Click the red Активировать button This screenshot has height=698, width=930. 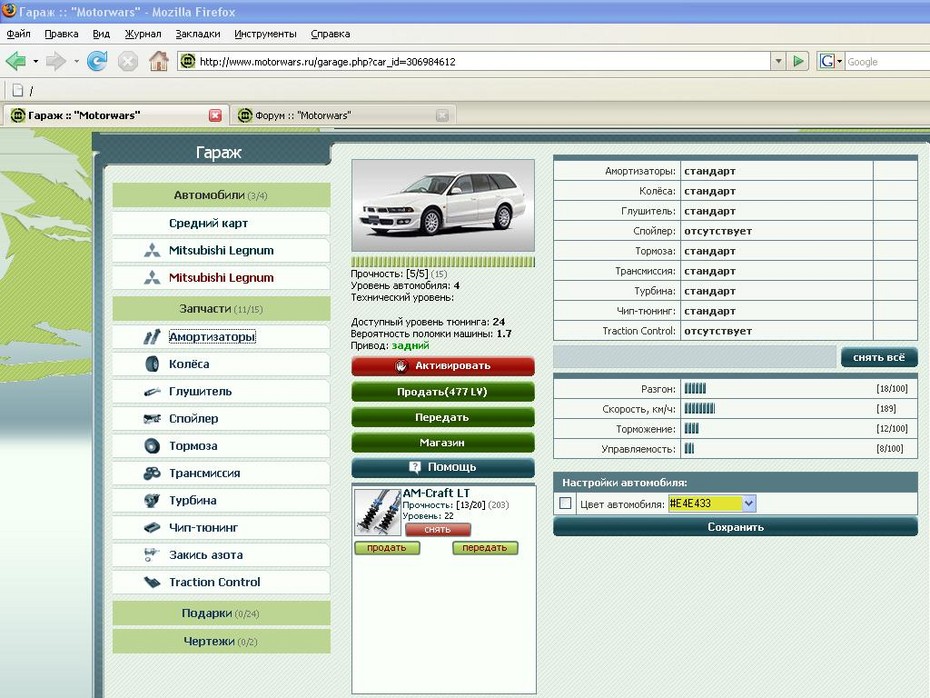pyautogui.click(x=443, y=366)
